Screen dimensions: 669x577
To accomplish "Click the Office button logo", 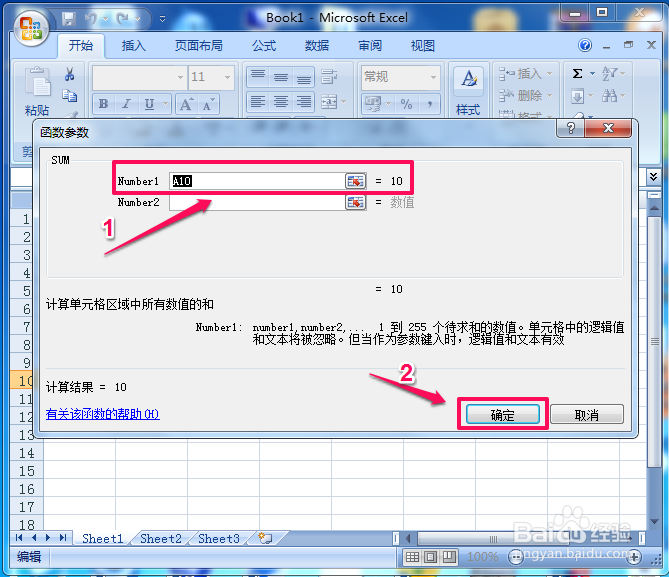I will pos(31,28).
